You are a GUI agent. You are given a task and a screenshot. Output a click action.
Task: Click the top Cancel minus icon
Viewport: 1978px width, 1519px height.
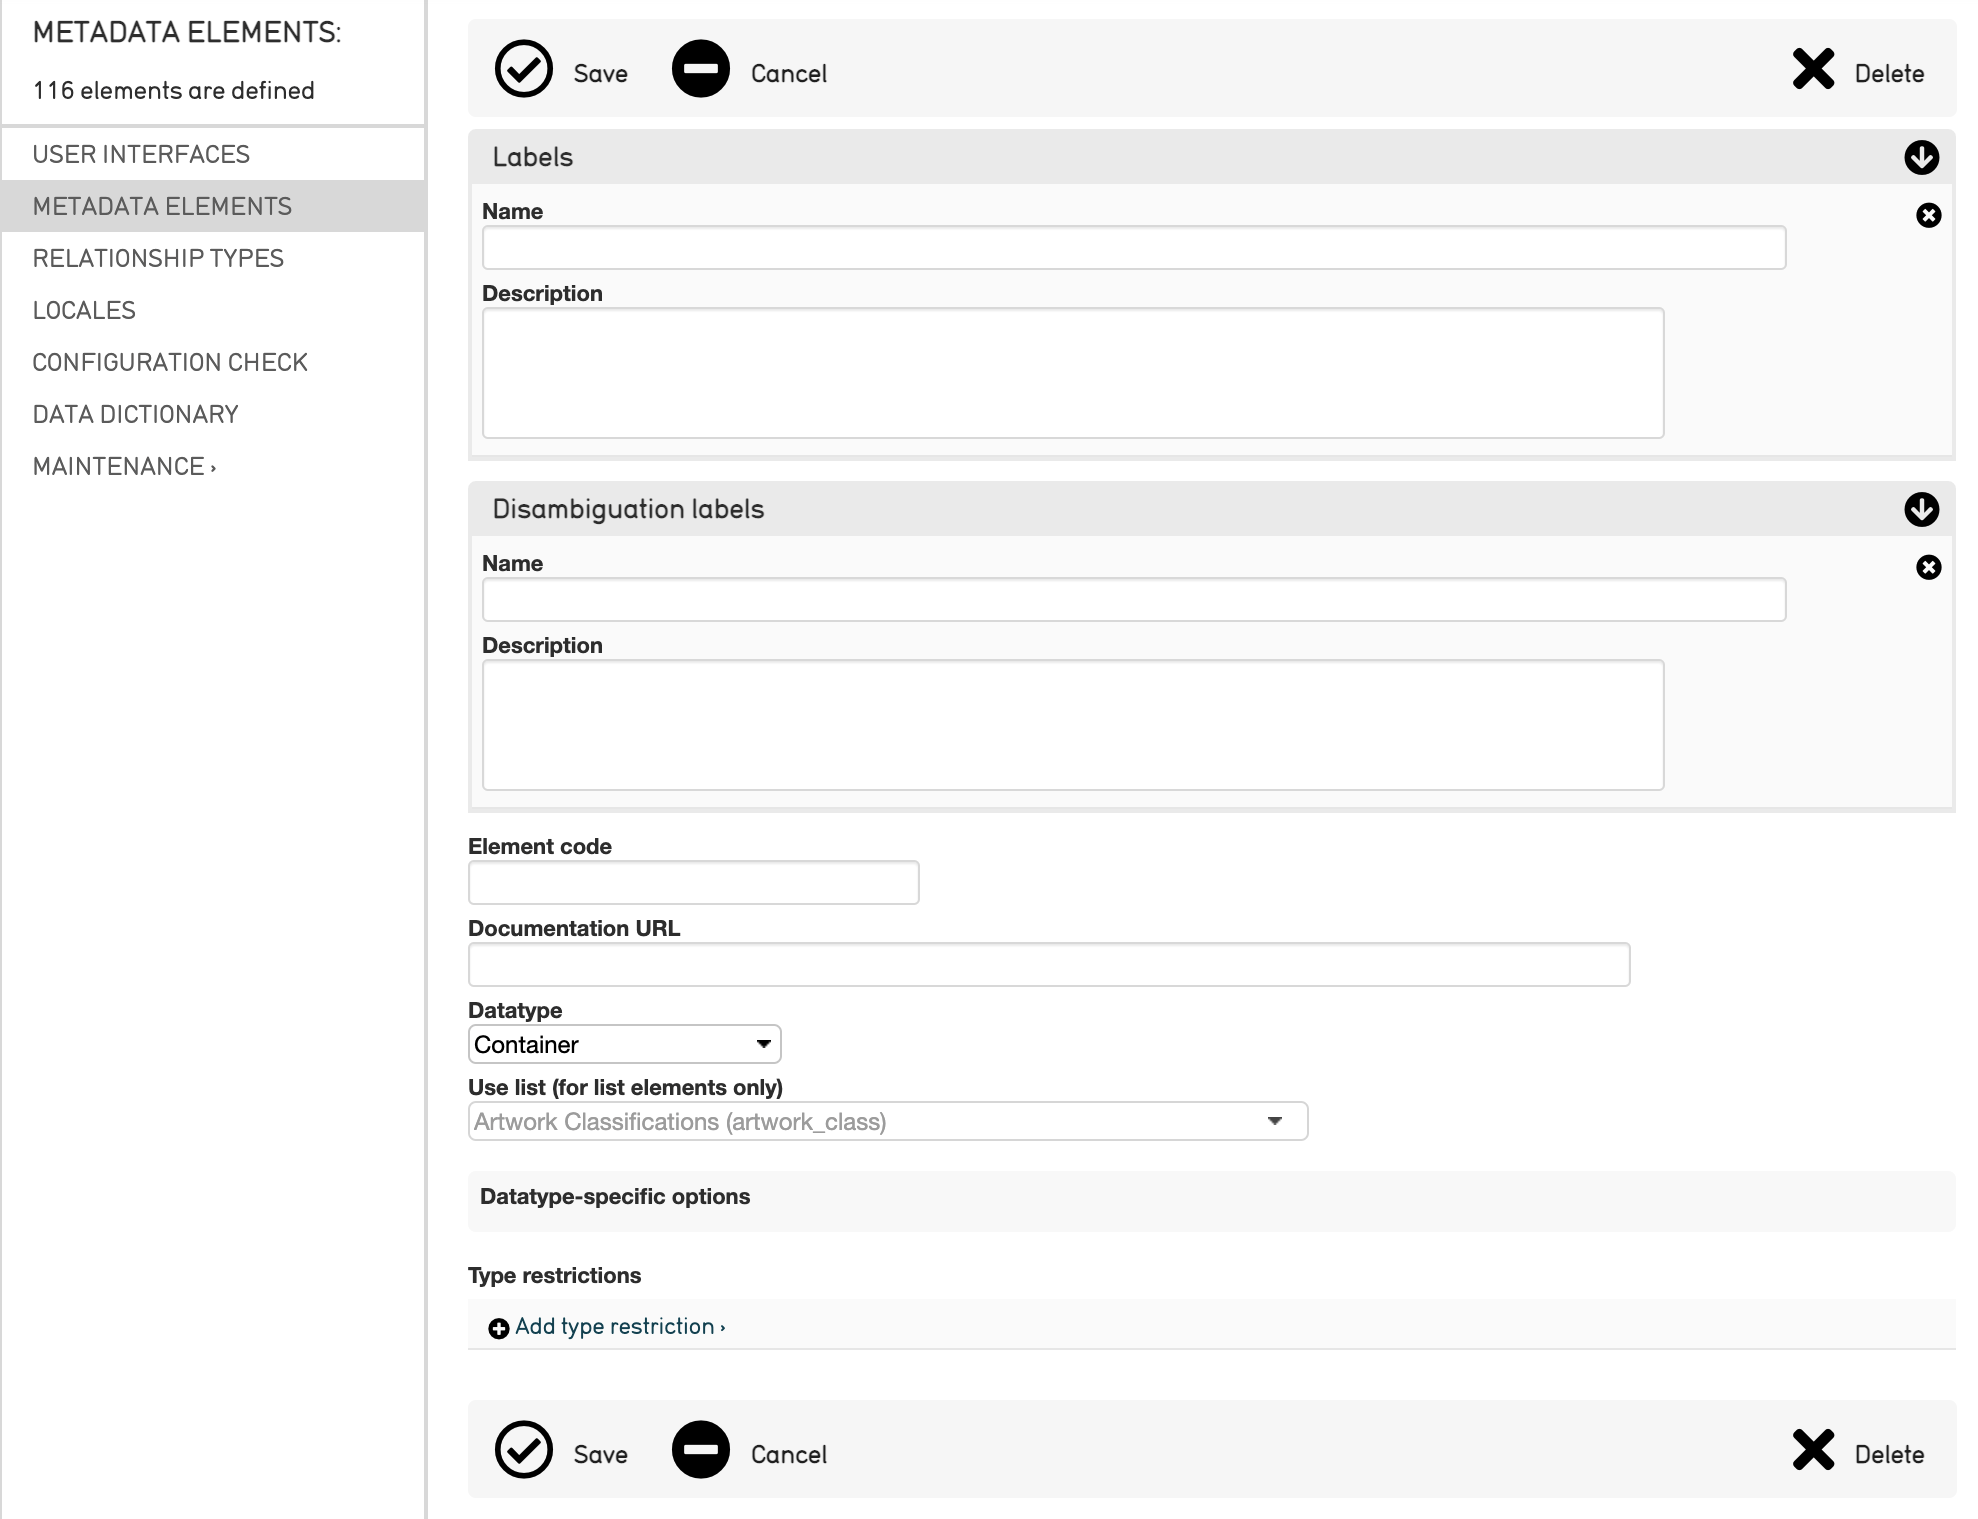pos(700,69)
